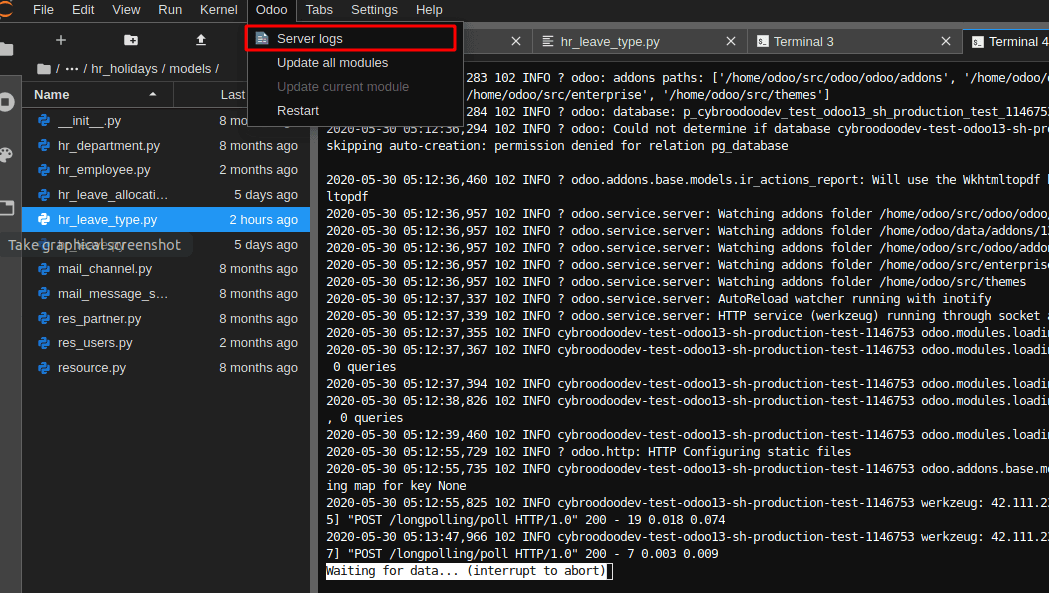
Task: Click the Python icon beside mail_channel.py
Action: pyautogui.click(x=43, y=269)
